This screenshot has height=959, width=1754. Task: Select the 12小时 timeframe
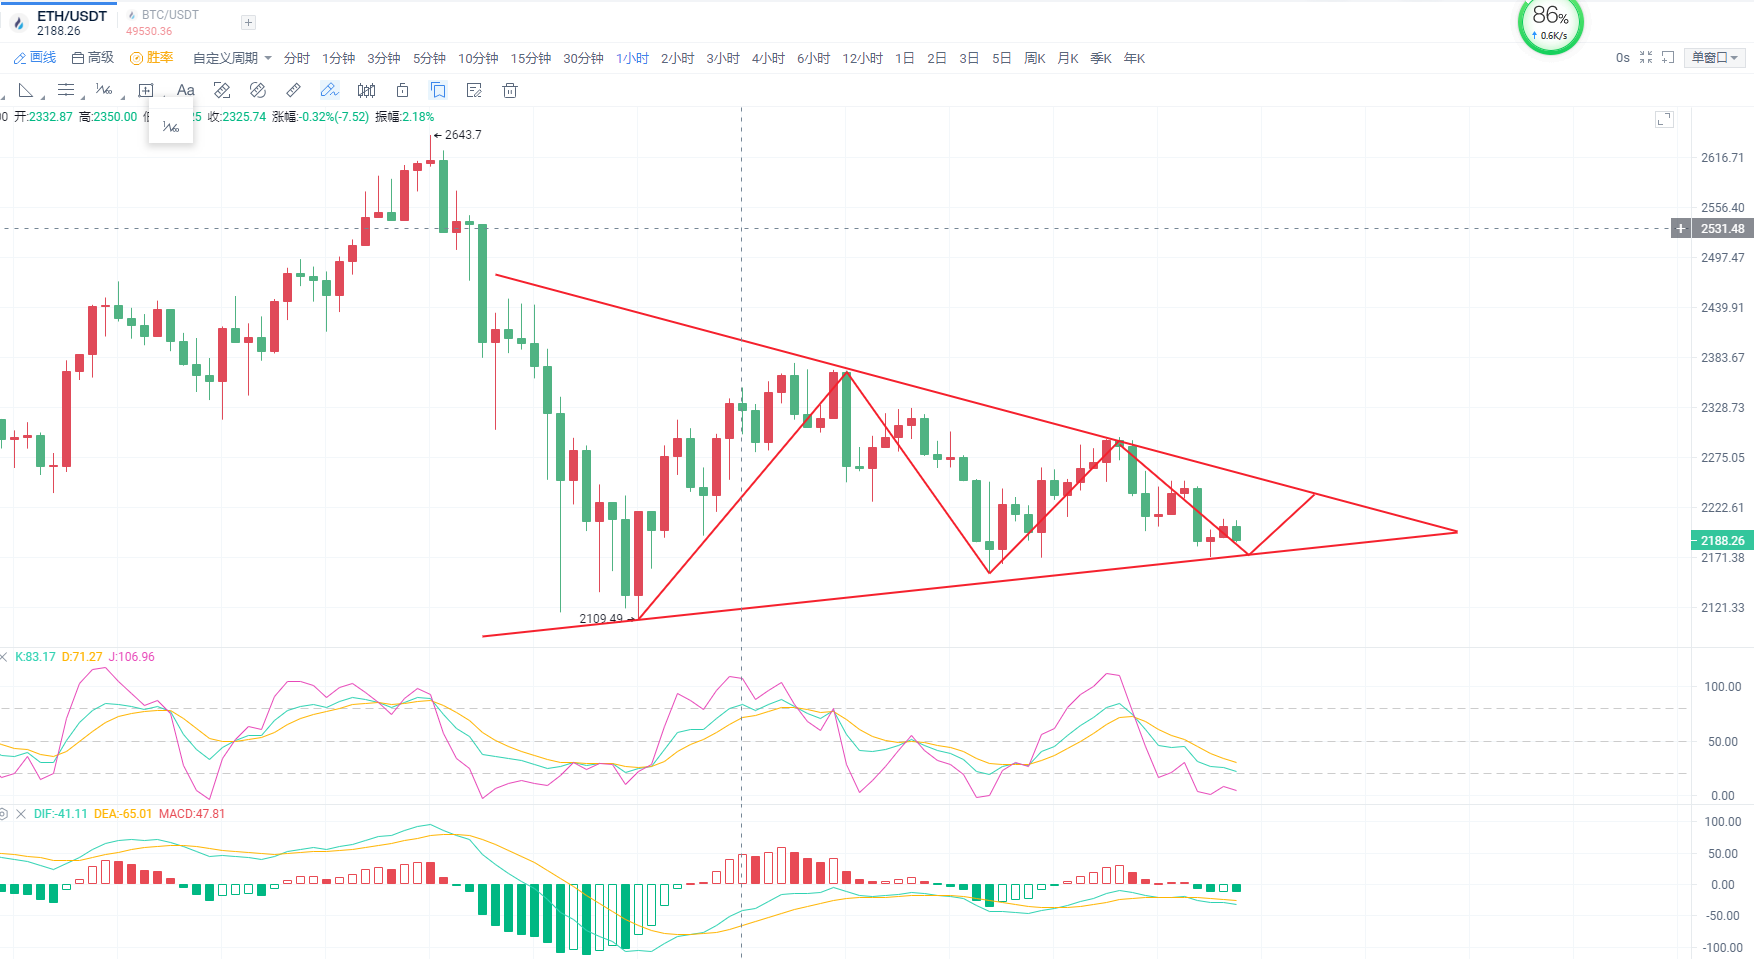click(862, 58)
